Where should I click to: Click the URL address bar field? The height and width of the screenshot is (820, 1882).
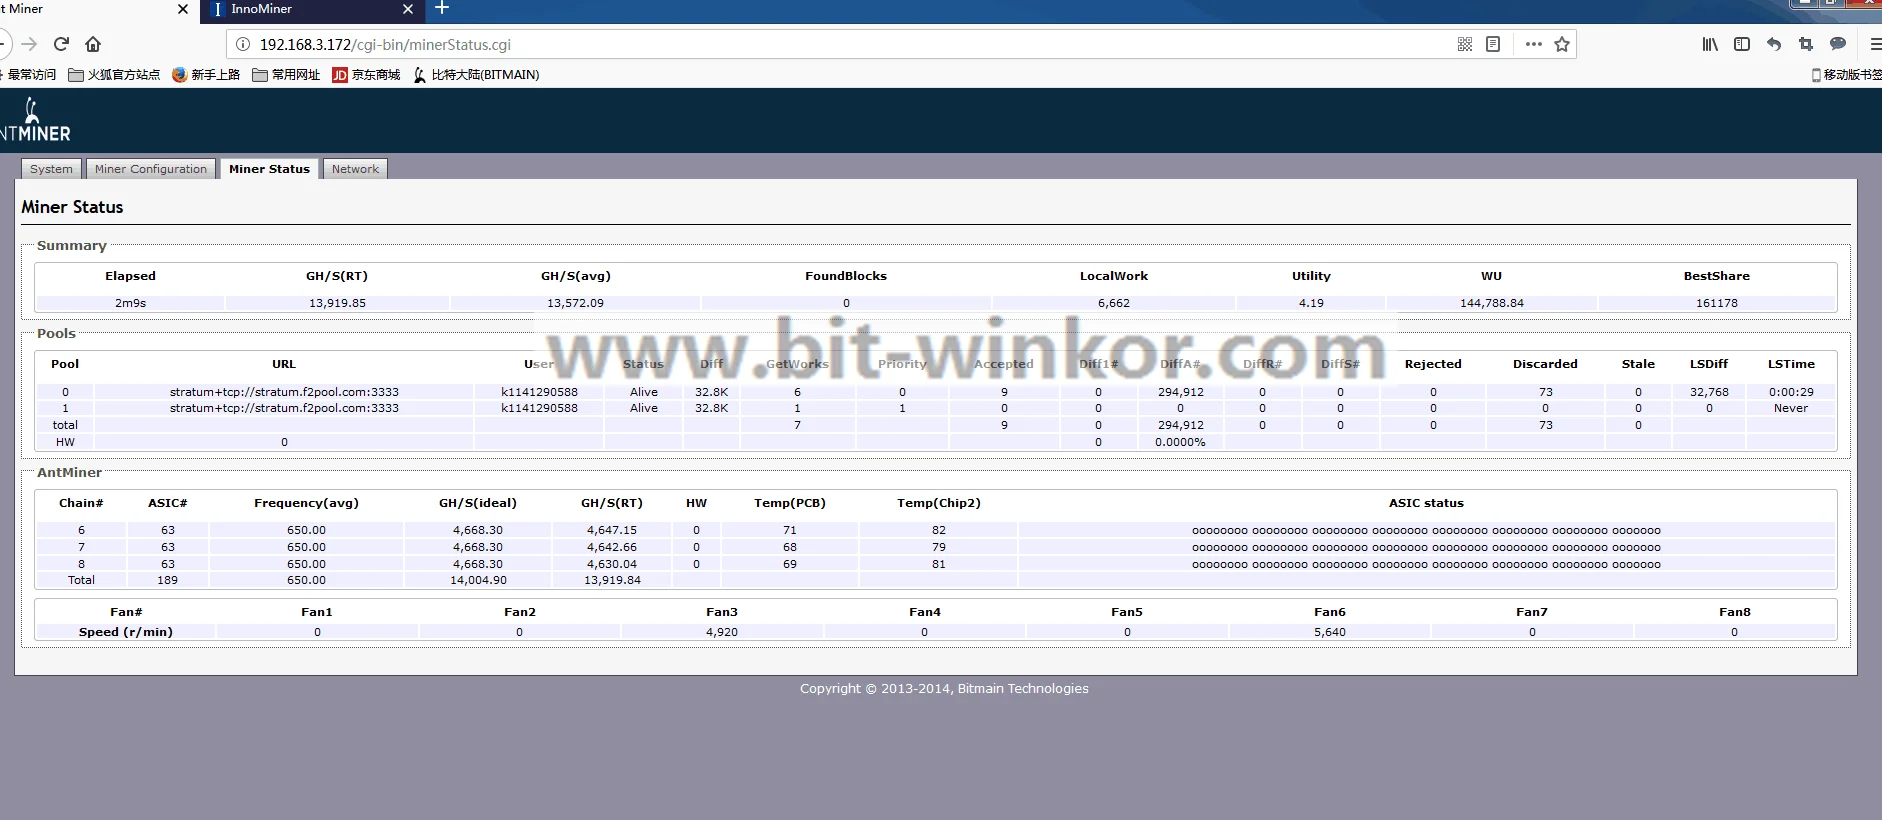pyautogui.click(x=800, y=44)
